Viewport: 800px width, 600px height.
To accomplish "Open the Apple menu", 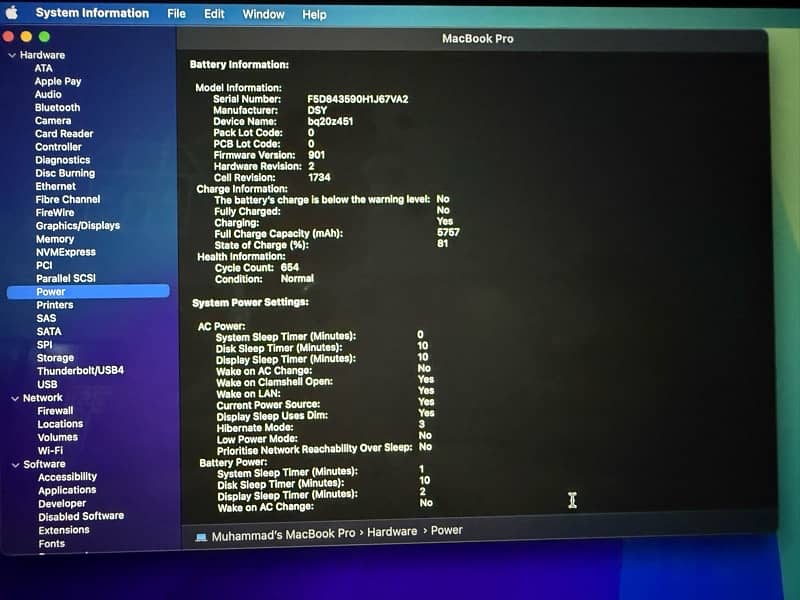I will point(12,12).
